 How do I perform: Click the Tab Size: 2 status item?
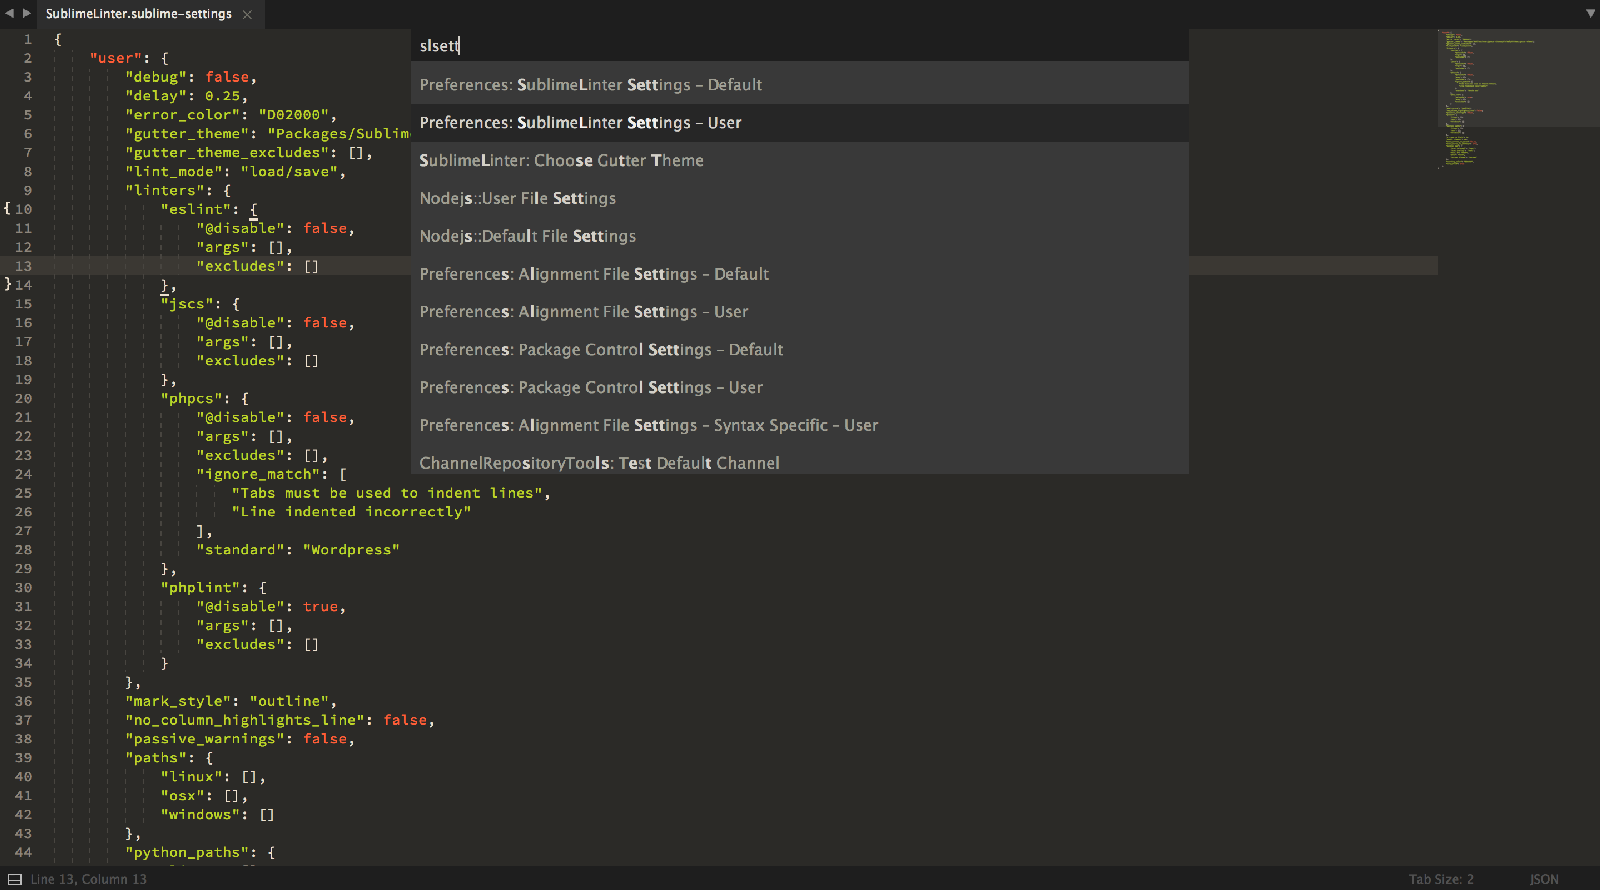point(1441,879)
